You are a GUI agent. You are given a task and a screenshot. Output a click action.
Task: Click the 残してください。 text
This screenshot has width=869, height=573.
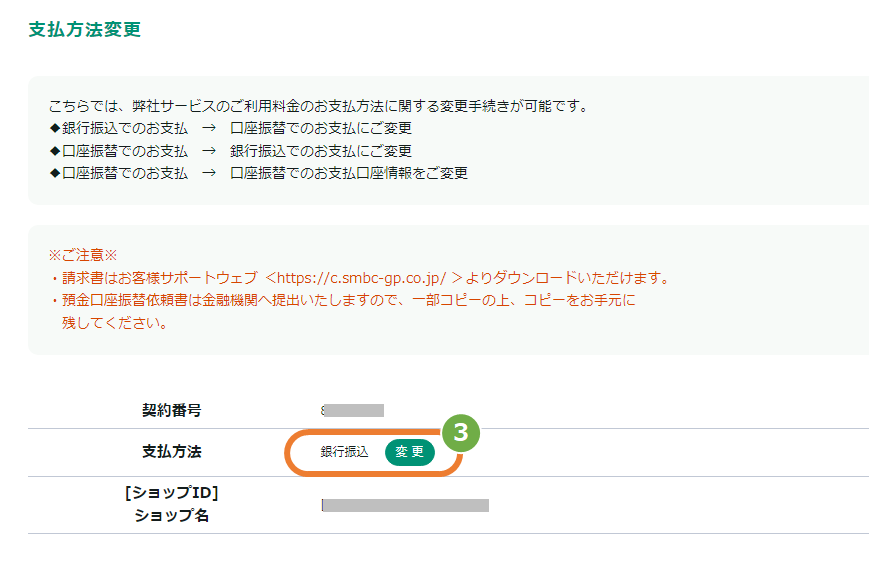click(x=115, y=323)
